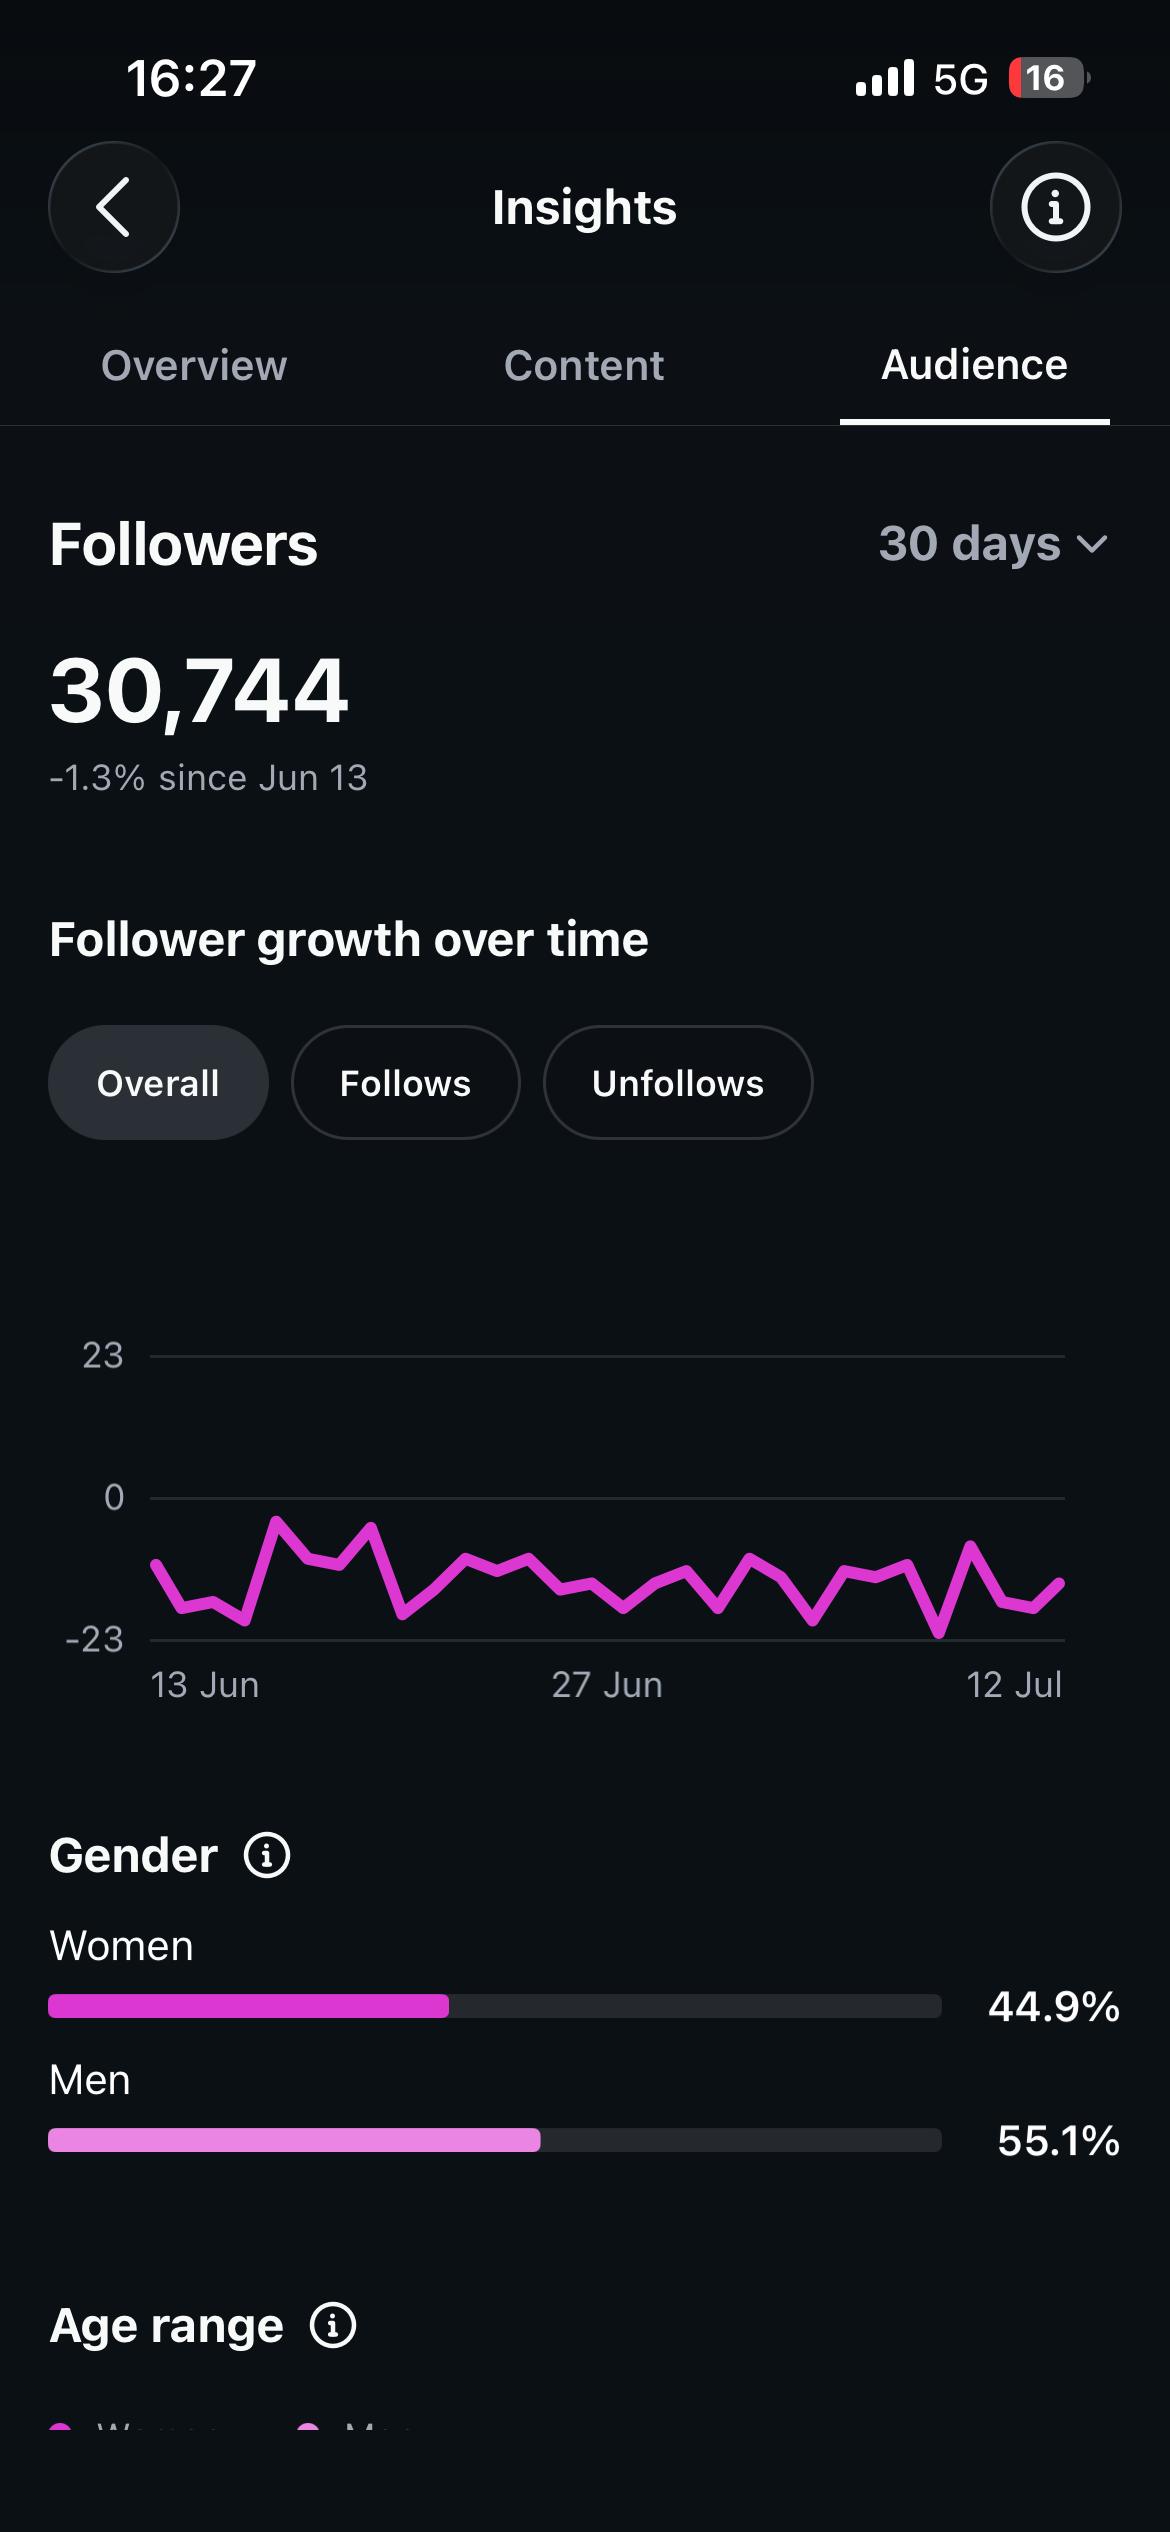Tap the Gender info icon
Screen dimensions: 1170x2532
click(267, 1856)
